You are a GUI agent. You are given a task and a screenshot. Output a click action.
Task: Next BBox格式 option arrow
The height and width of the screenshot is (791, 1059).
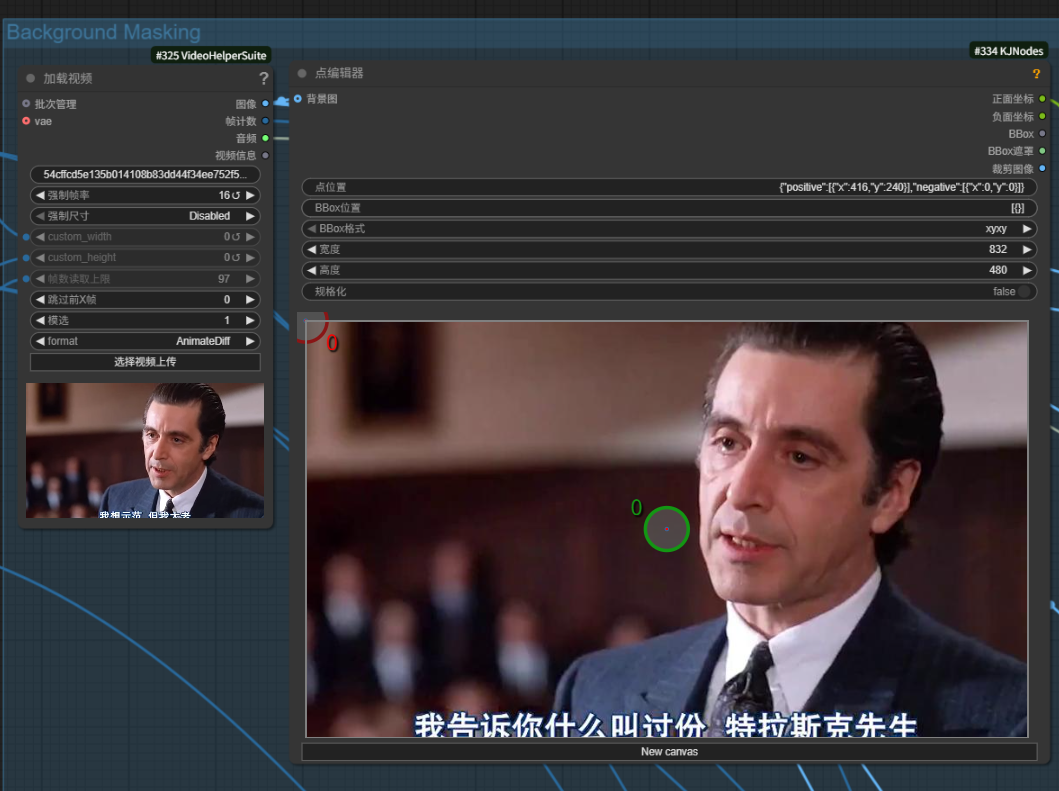pyautogui.click(x=1027, y=229)
